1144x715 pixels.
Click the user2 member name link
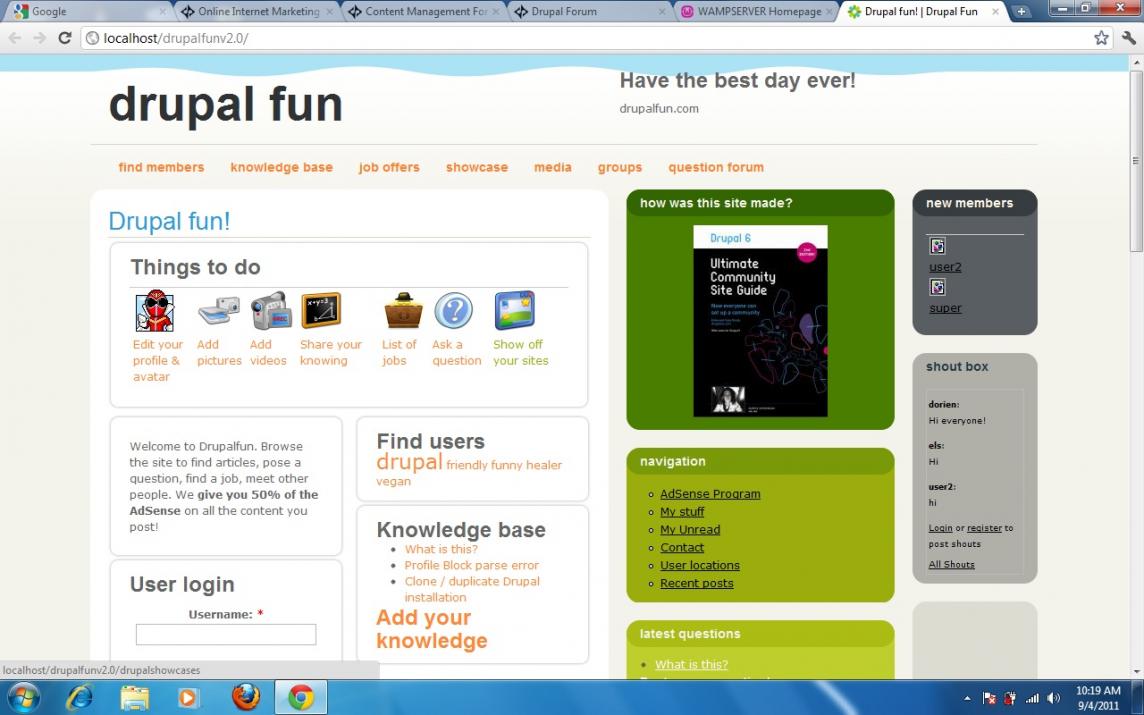(x=945, y=267)
